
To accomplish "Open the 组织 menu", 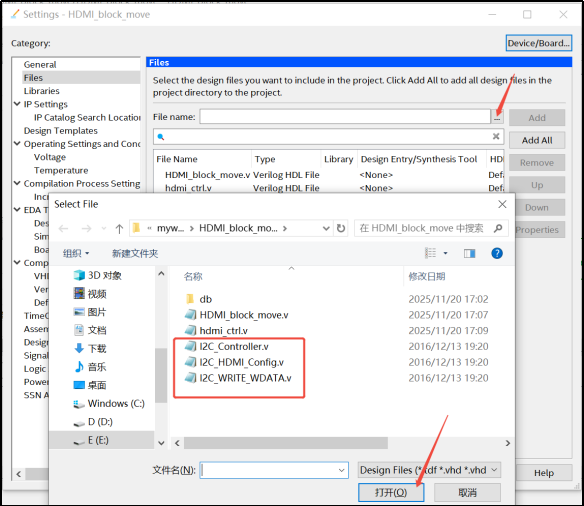I will click(x=76, y=254).
